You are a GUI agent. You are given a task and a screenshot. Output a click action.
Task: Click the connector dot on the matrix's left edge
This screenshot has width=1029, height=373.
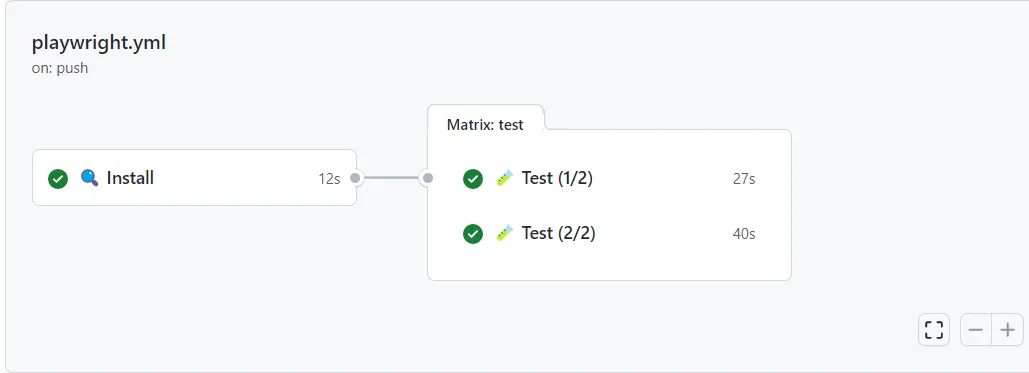(x=428, y=178)
